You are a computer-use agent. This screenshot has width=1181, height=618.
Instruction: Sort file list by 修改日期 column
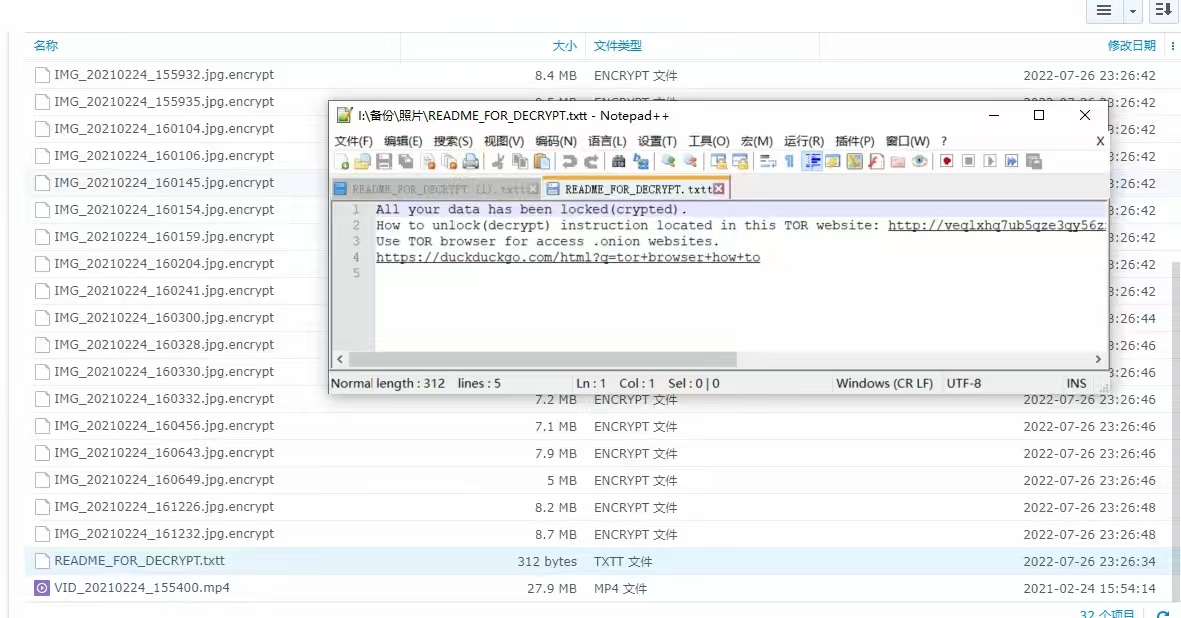click(1131, 46)
